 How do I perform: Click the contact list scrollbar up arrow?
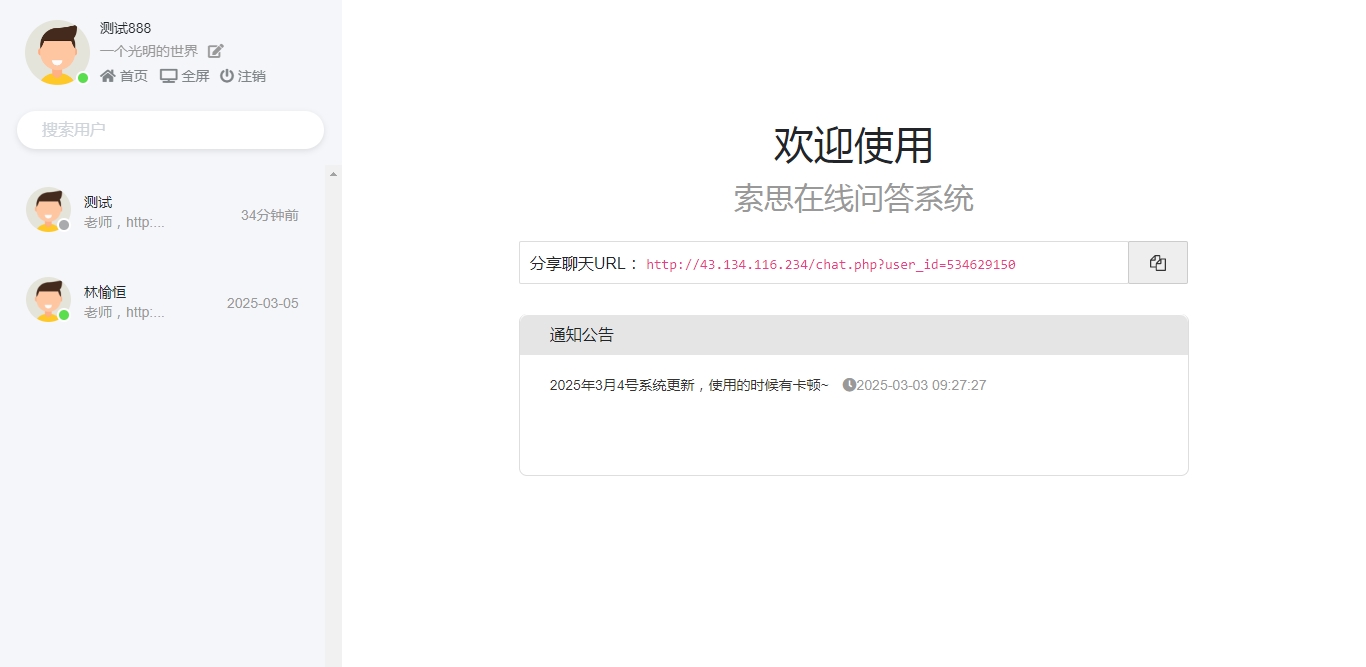pyautogui.click(x=333, y=174)
